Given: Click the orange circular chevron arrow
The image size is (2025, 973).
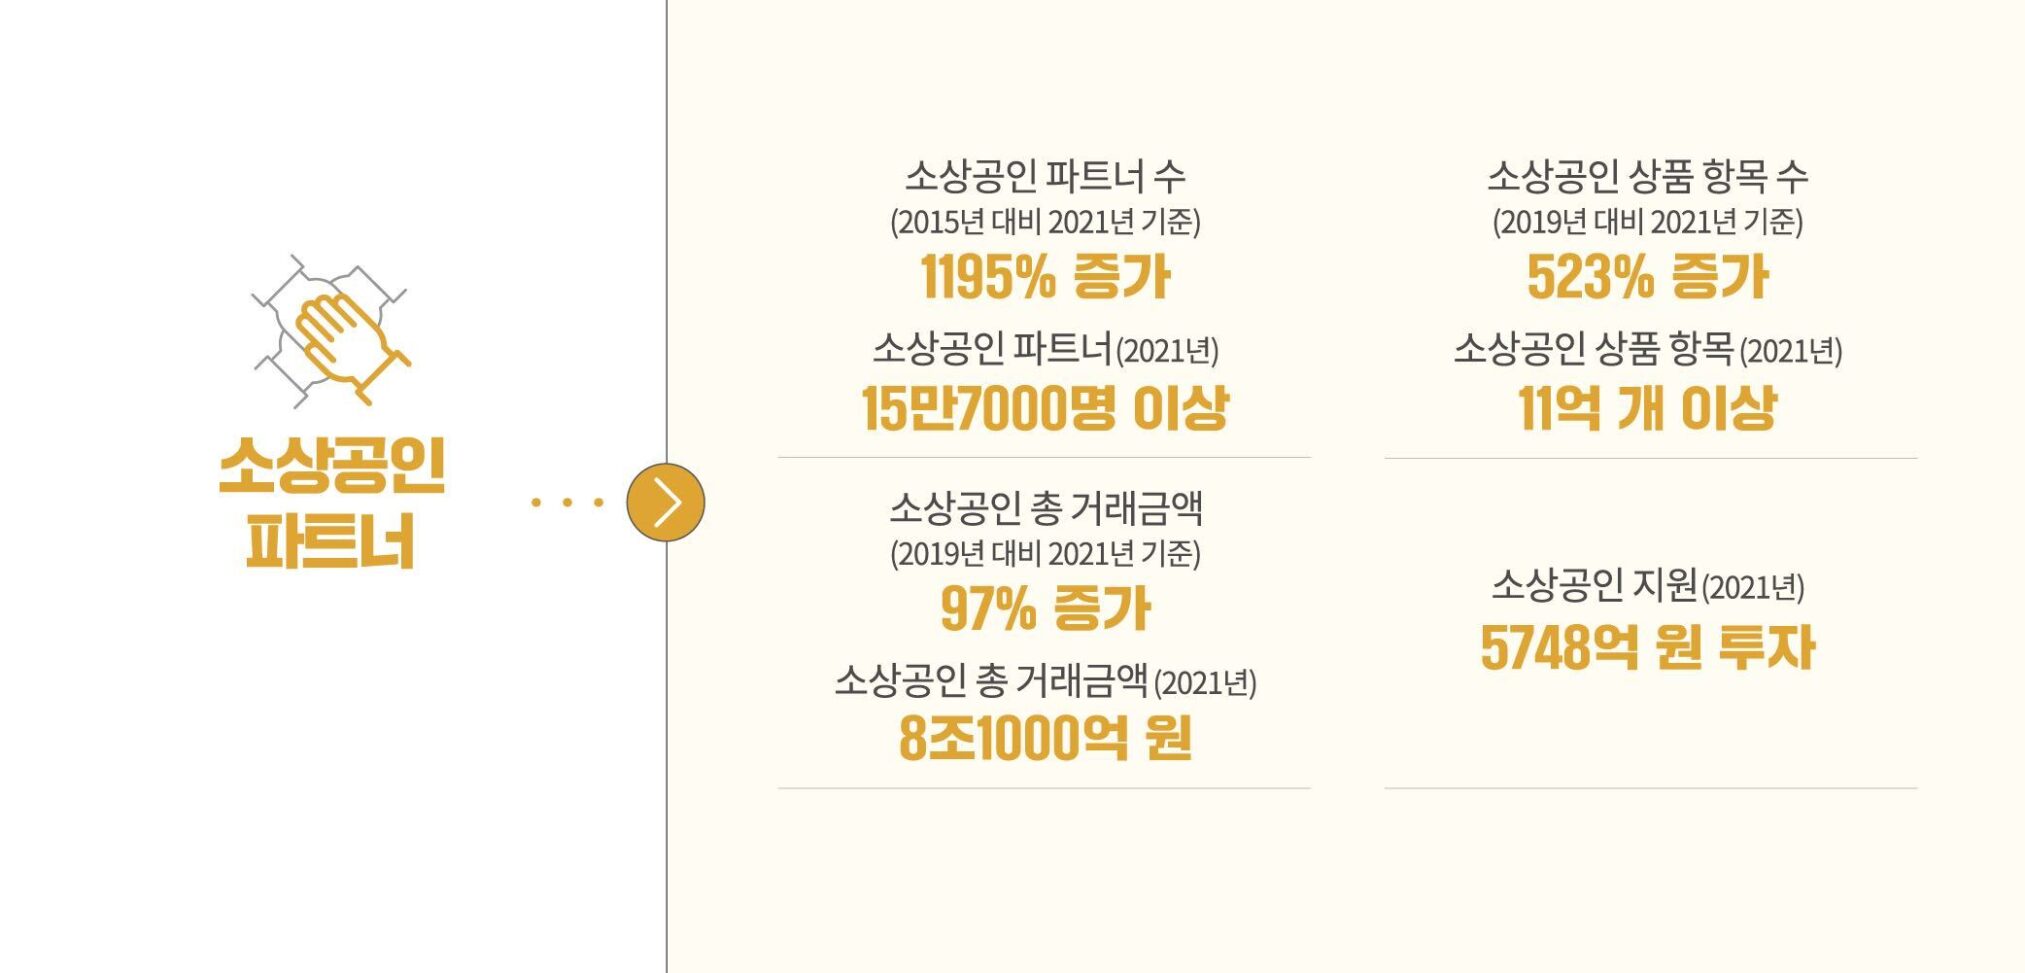Looking at the screenshot, I should click(x=666, y=502).
